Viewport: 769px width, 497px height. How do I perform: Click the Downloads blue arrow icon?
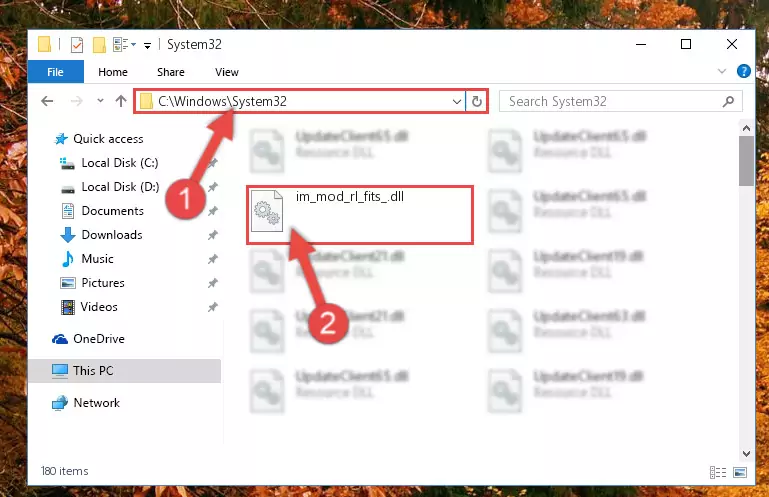click(68, 235)
